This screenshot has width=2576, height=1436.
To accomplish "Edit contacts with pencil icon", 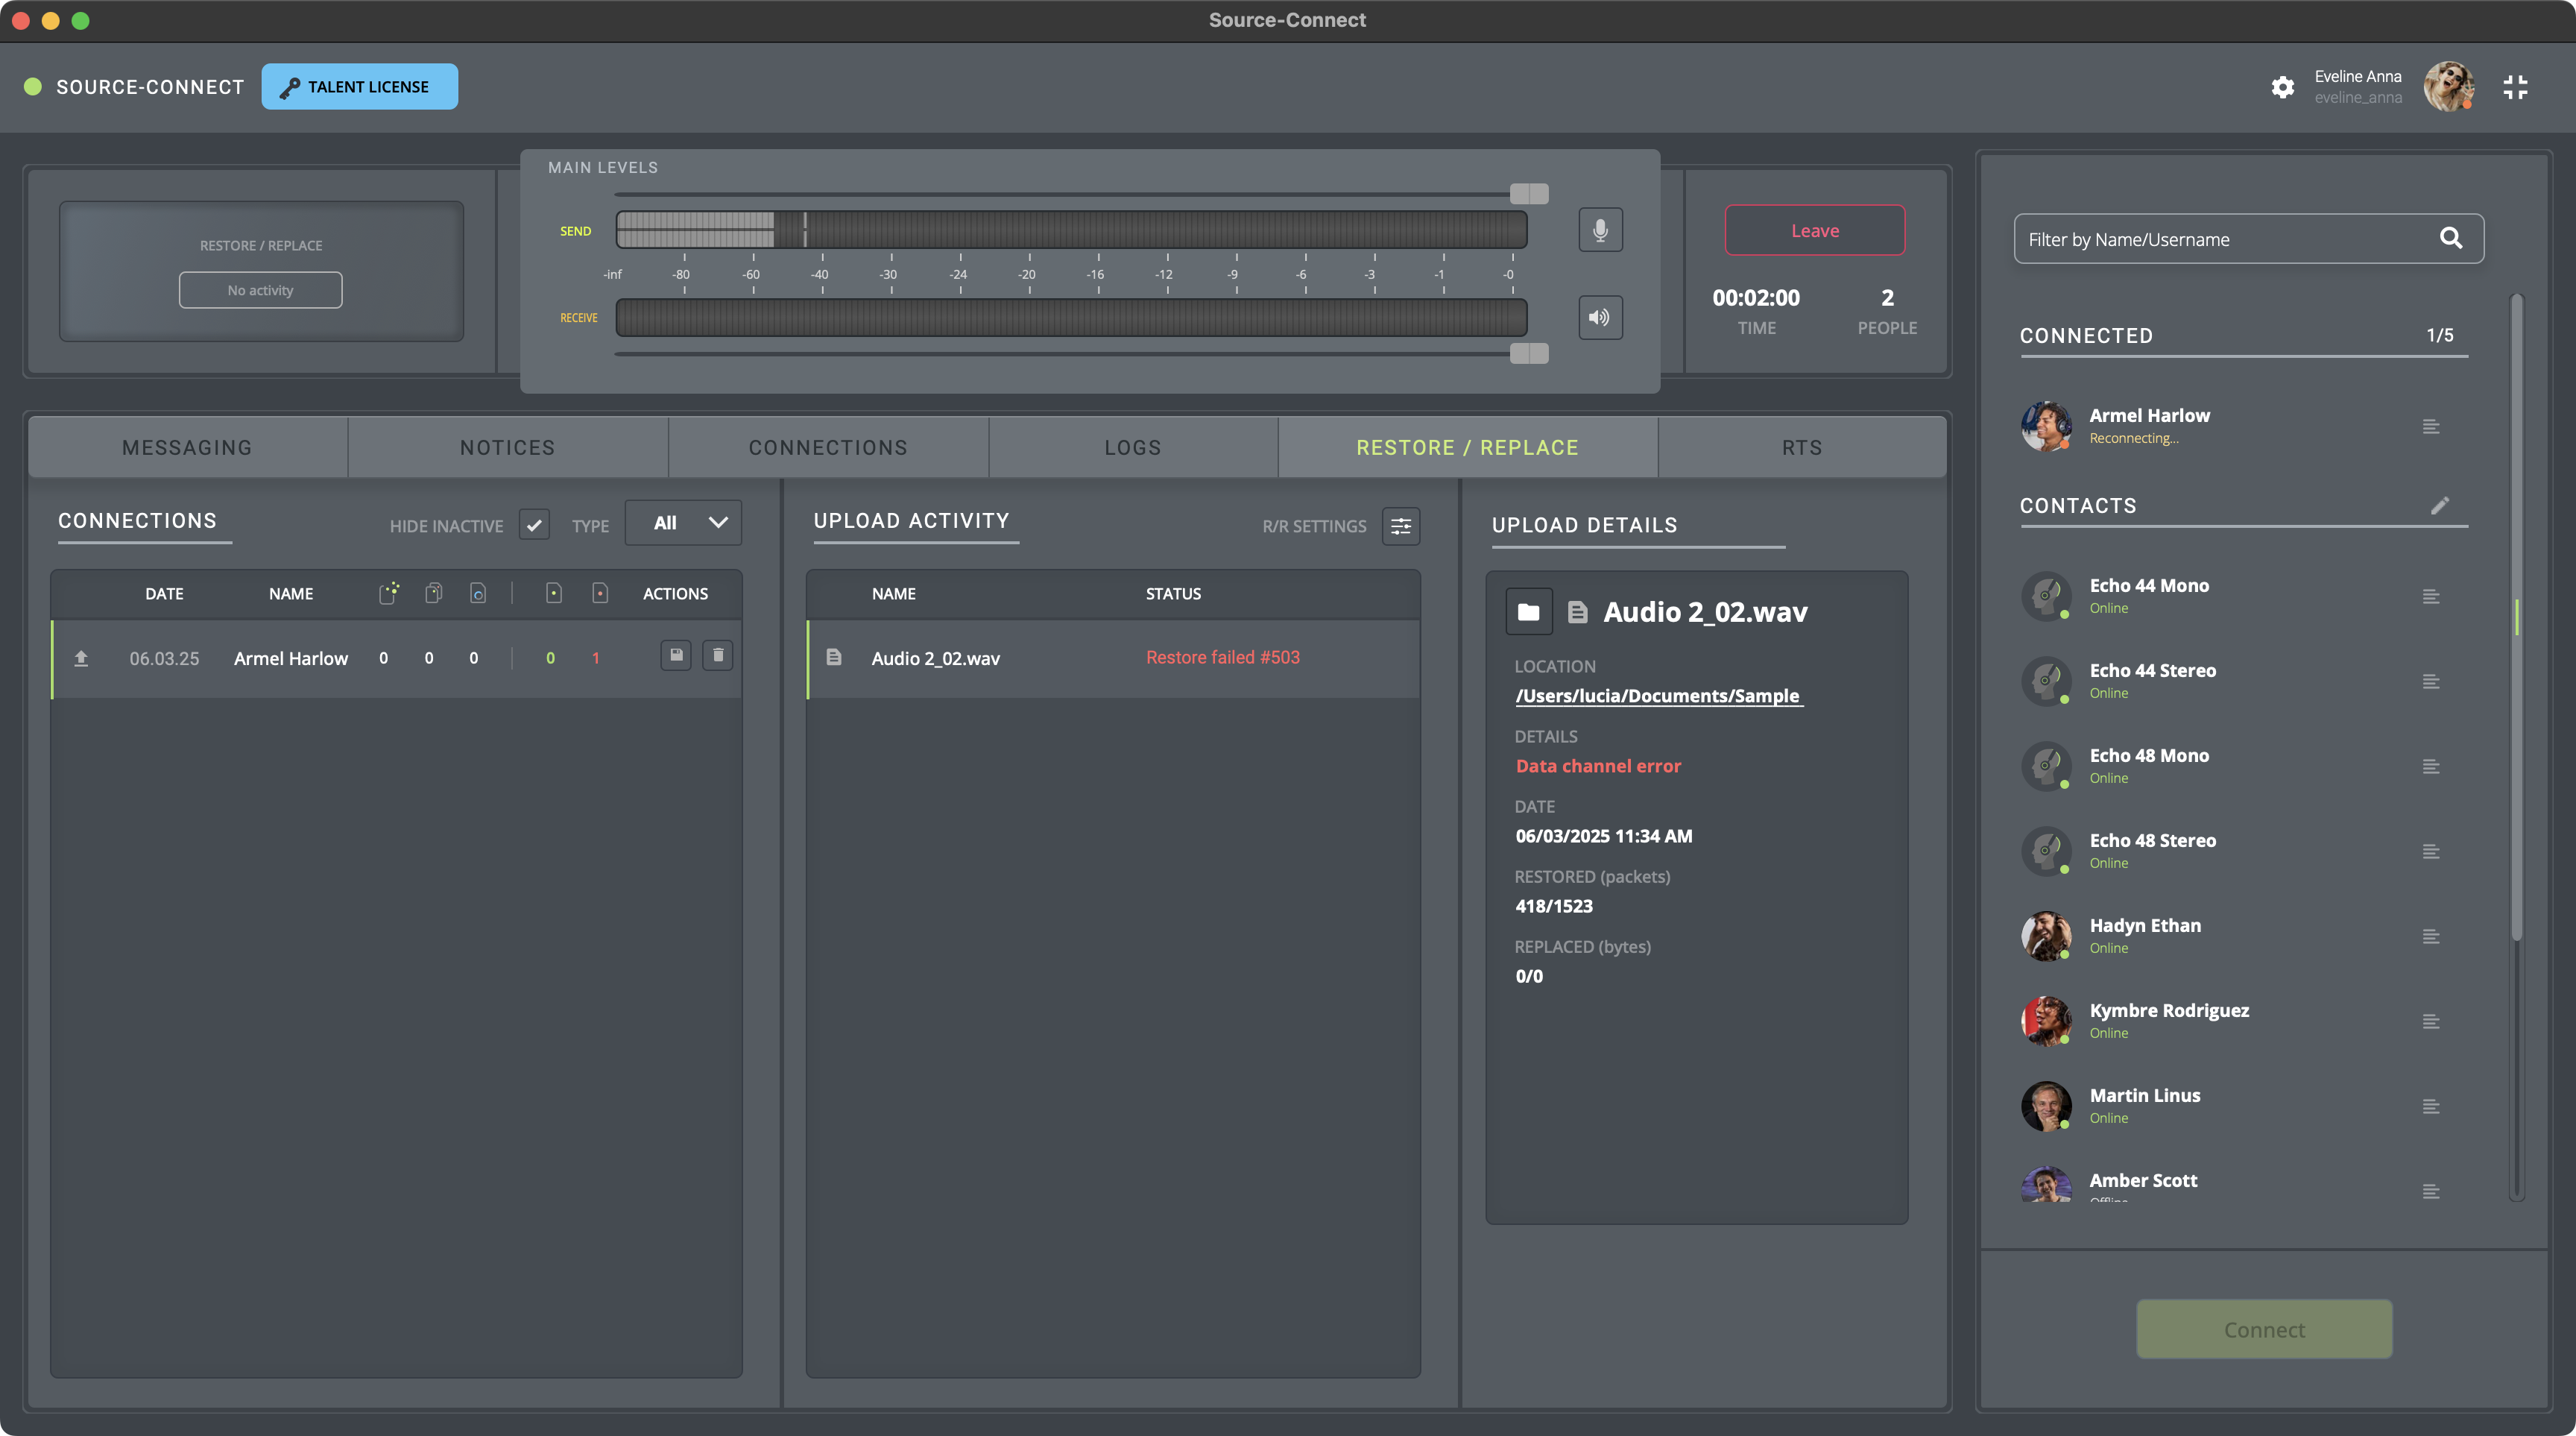I will [2440, 505].
